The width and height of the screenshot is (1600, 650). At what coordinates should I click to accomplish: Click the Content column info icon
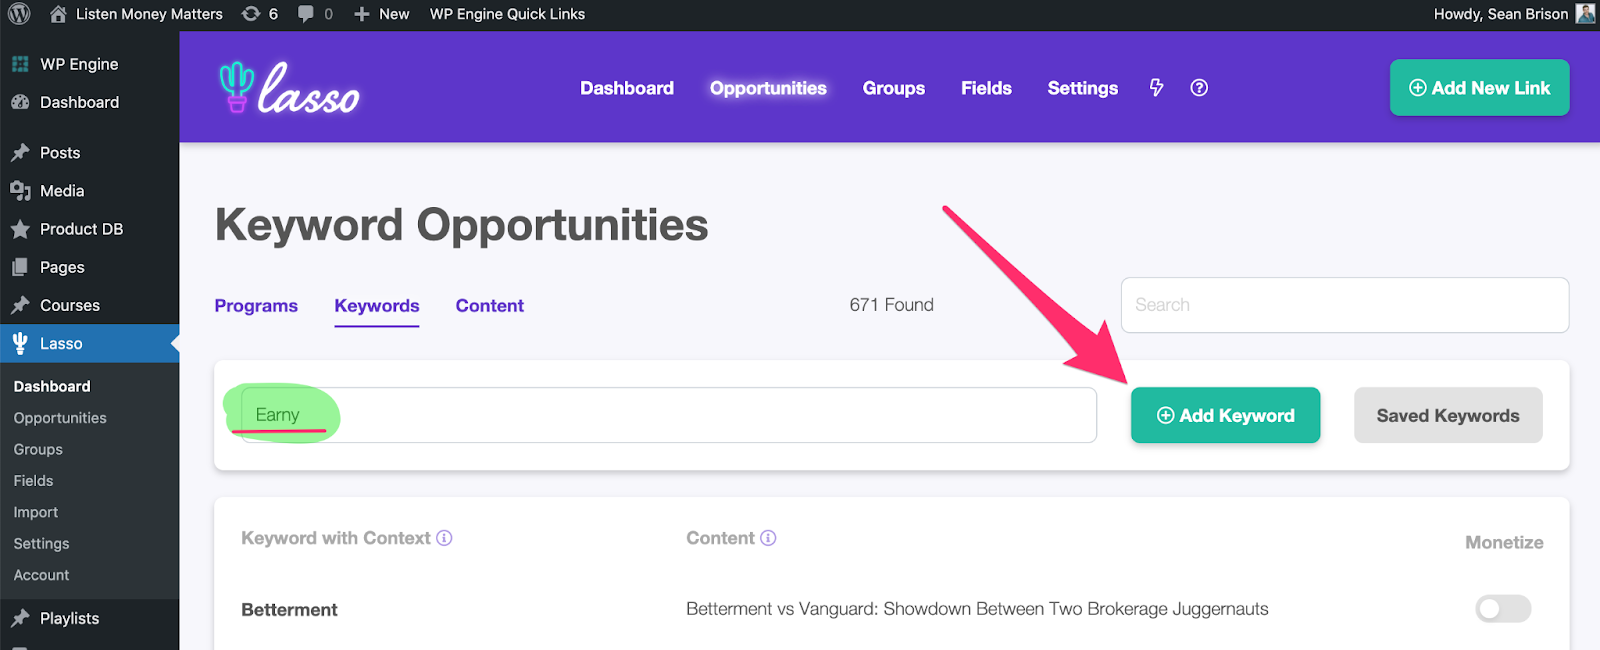tap(768, 538)
